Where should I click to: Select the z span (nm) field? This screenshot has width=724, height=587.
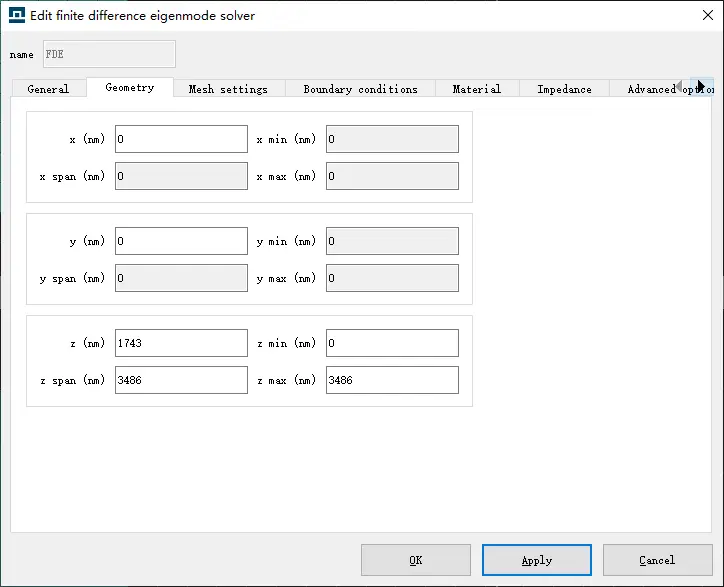(181, 380)
